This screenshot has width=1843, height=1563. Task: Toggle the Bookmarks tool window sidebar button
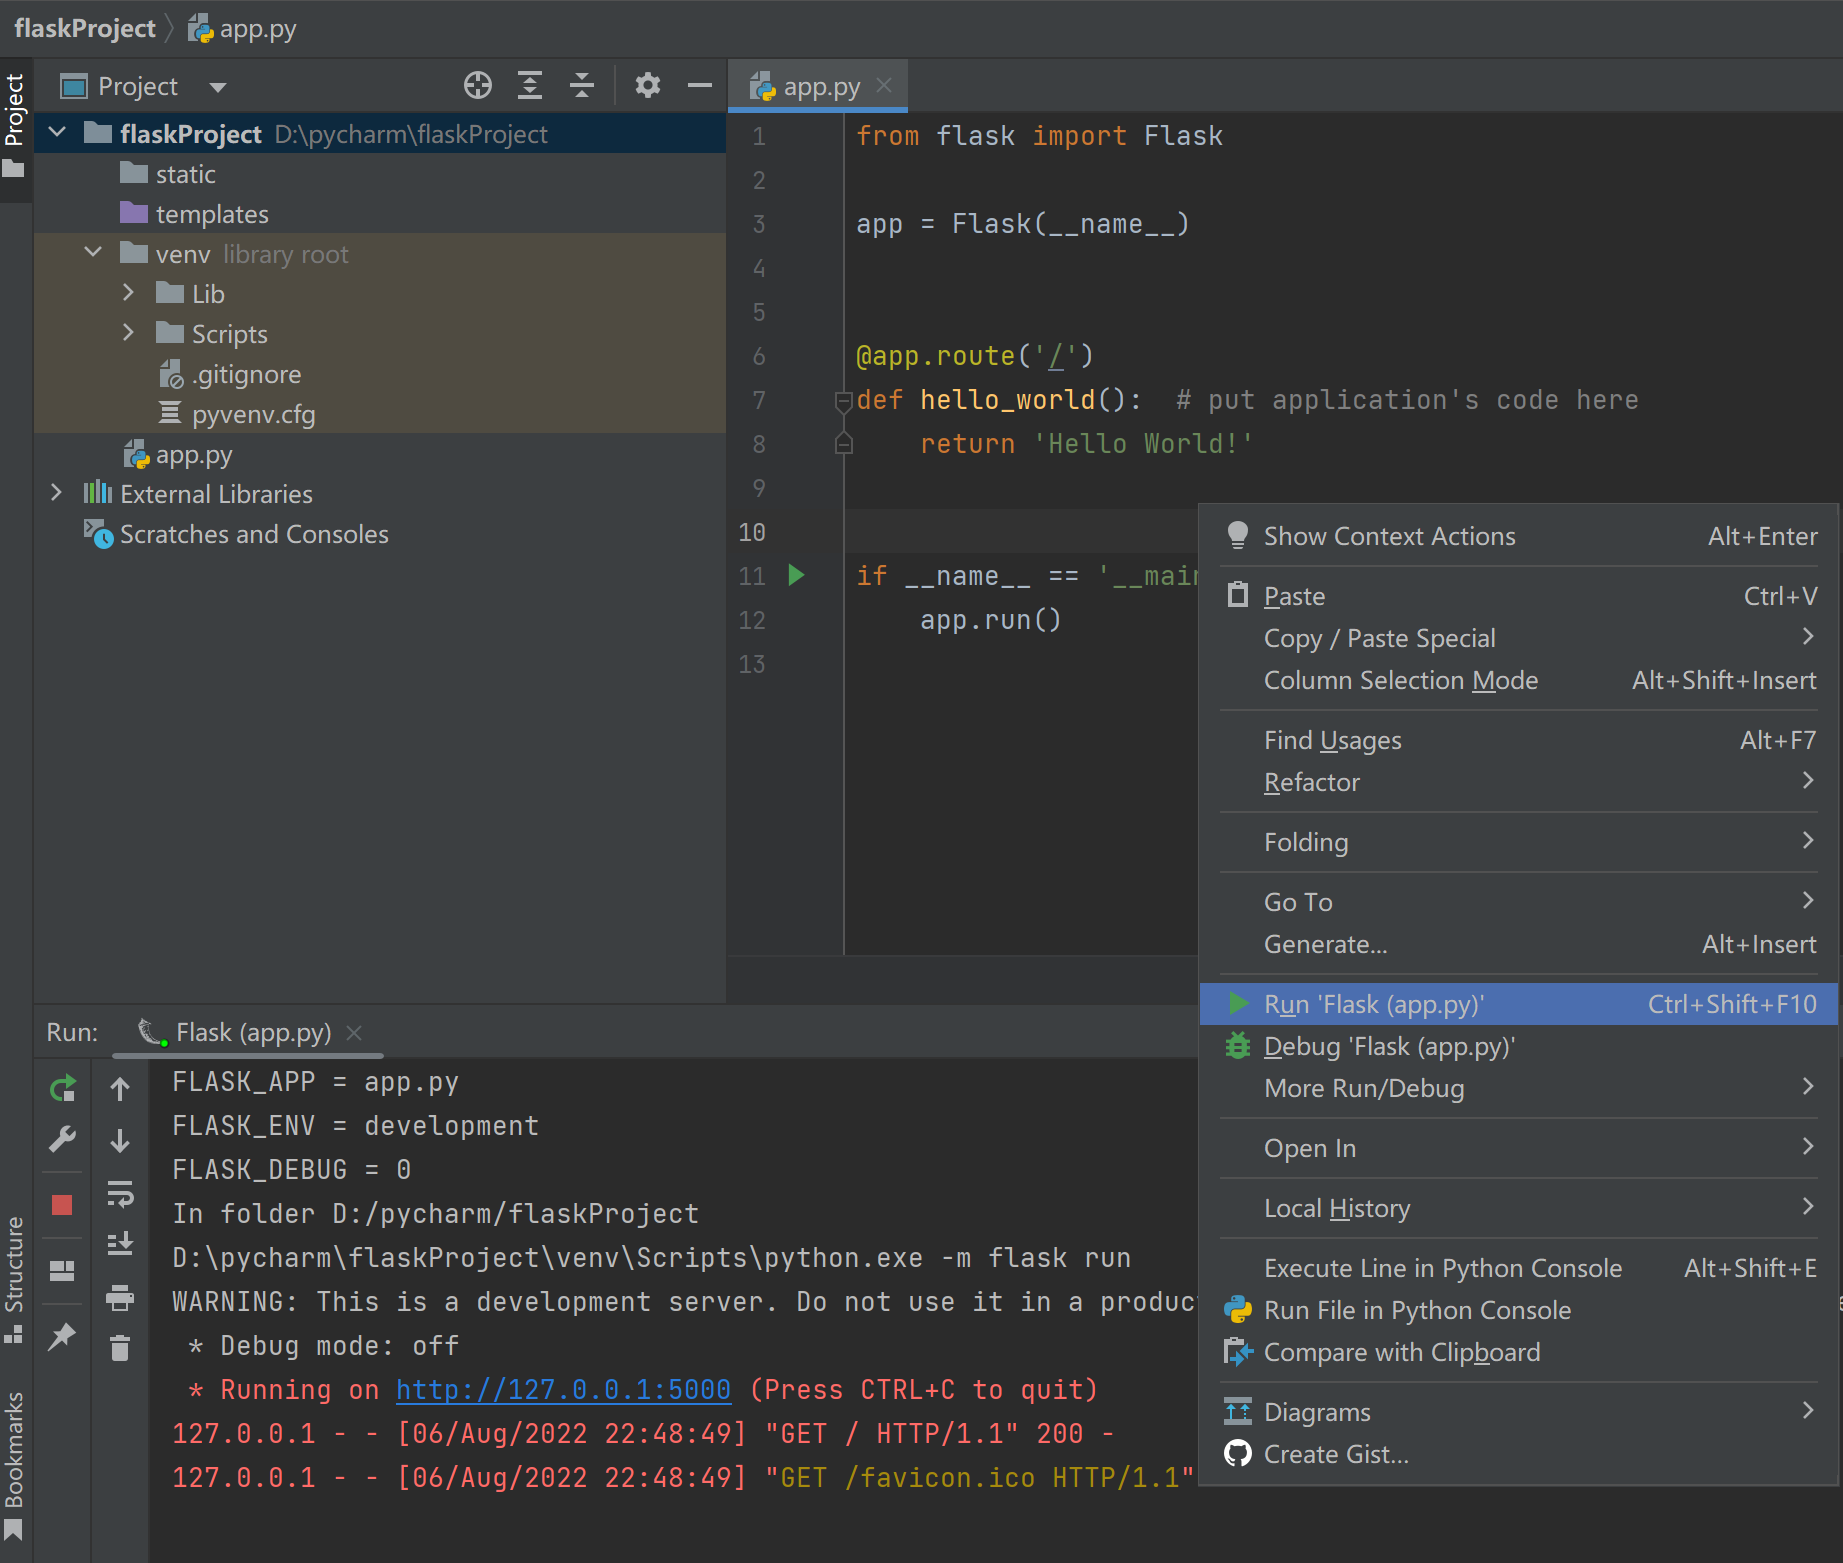pyautogui.click(x=15, y=1466)
